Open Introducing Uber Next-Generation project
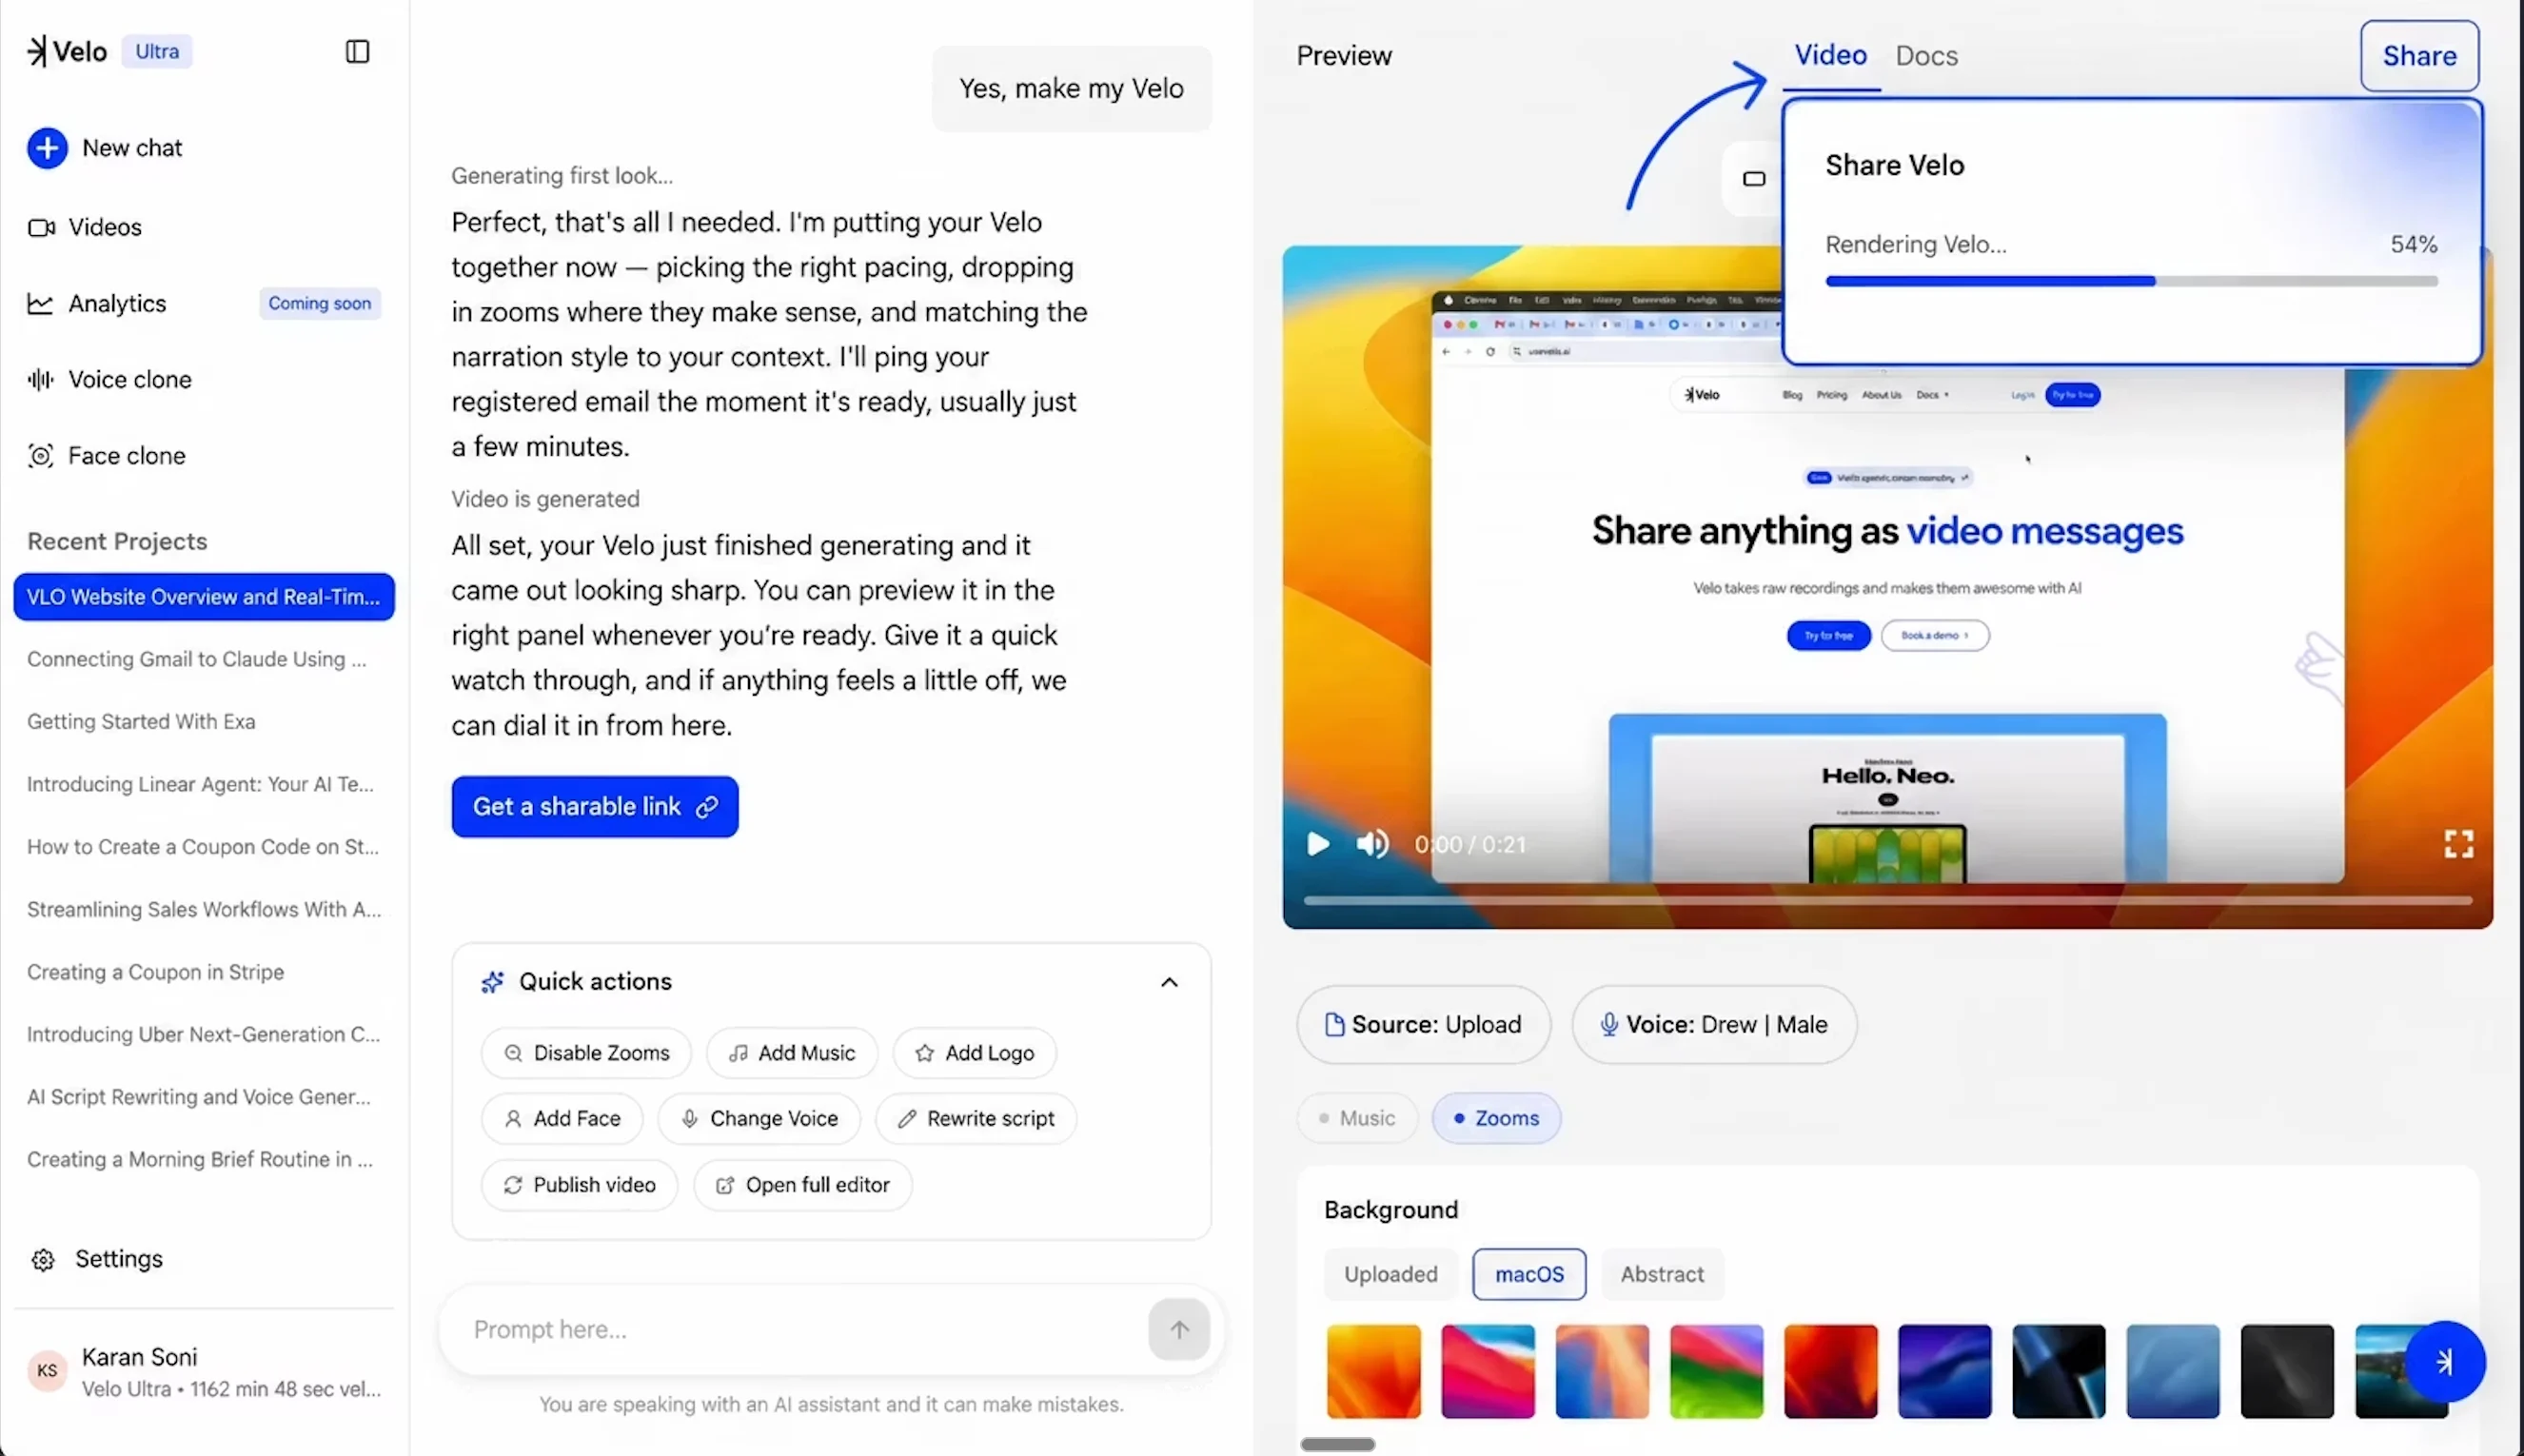 pyautogui.click(x=204, y=1034)
